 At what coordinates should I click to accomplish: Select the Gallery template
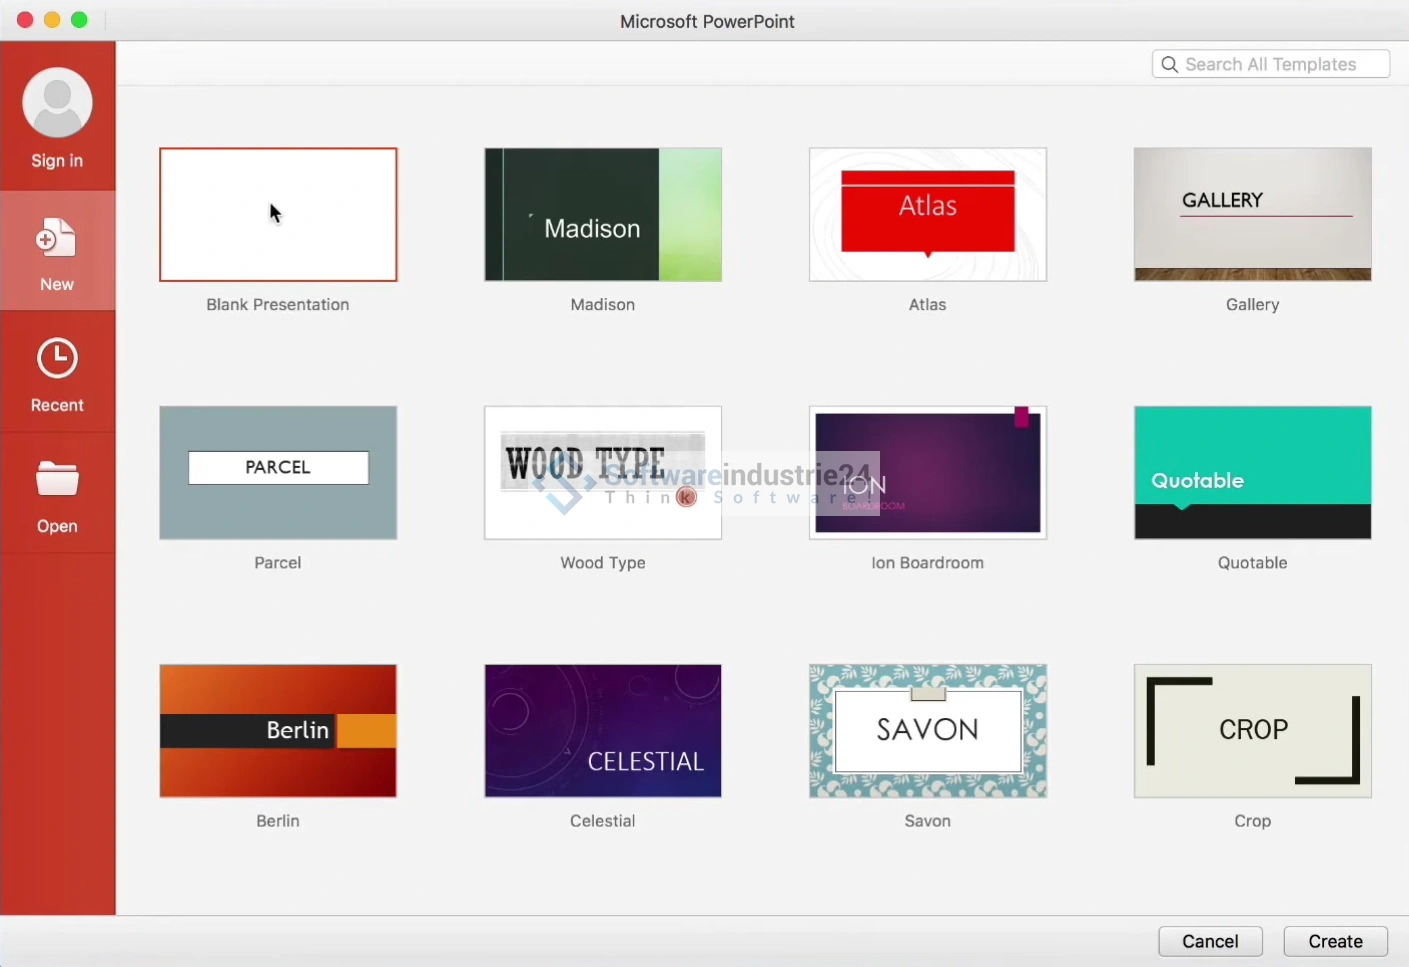click(x=1252, y=214)
